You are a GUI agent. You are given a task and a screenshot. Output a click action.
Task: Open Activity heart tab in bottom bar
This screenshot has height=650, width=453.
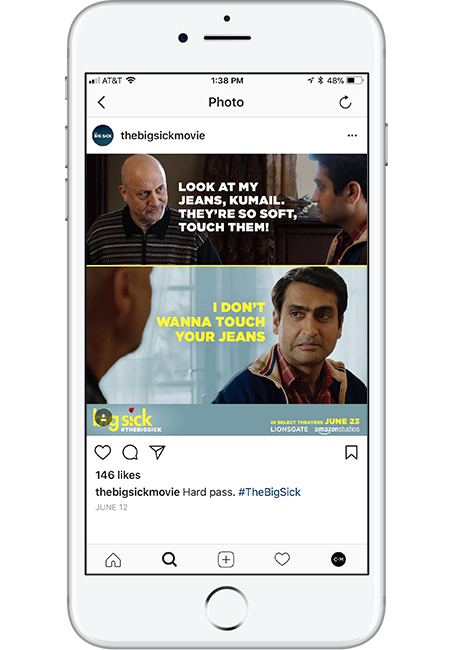click(282, 560)
